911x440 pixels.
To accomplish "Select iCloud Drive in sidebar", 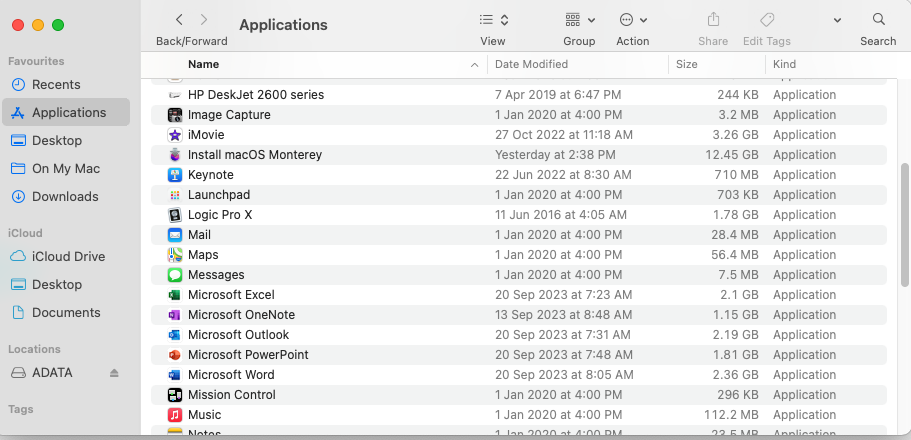I will click(68, 257).
